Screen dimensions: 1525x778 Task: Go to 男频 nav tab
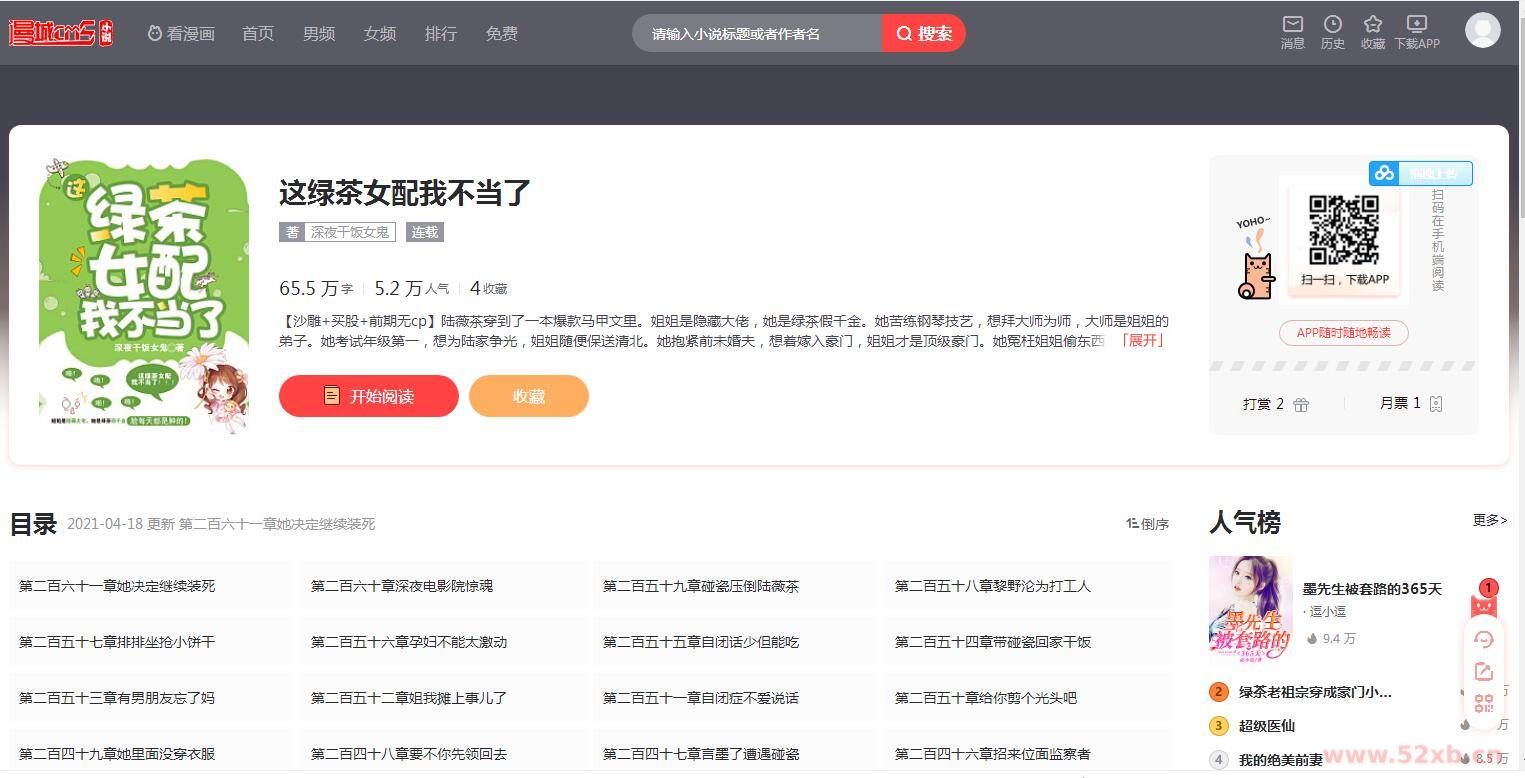pyautogui.click(x=318, y=34)
